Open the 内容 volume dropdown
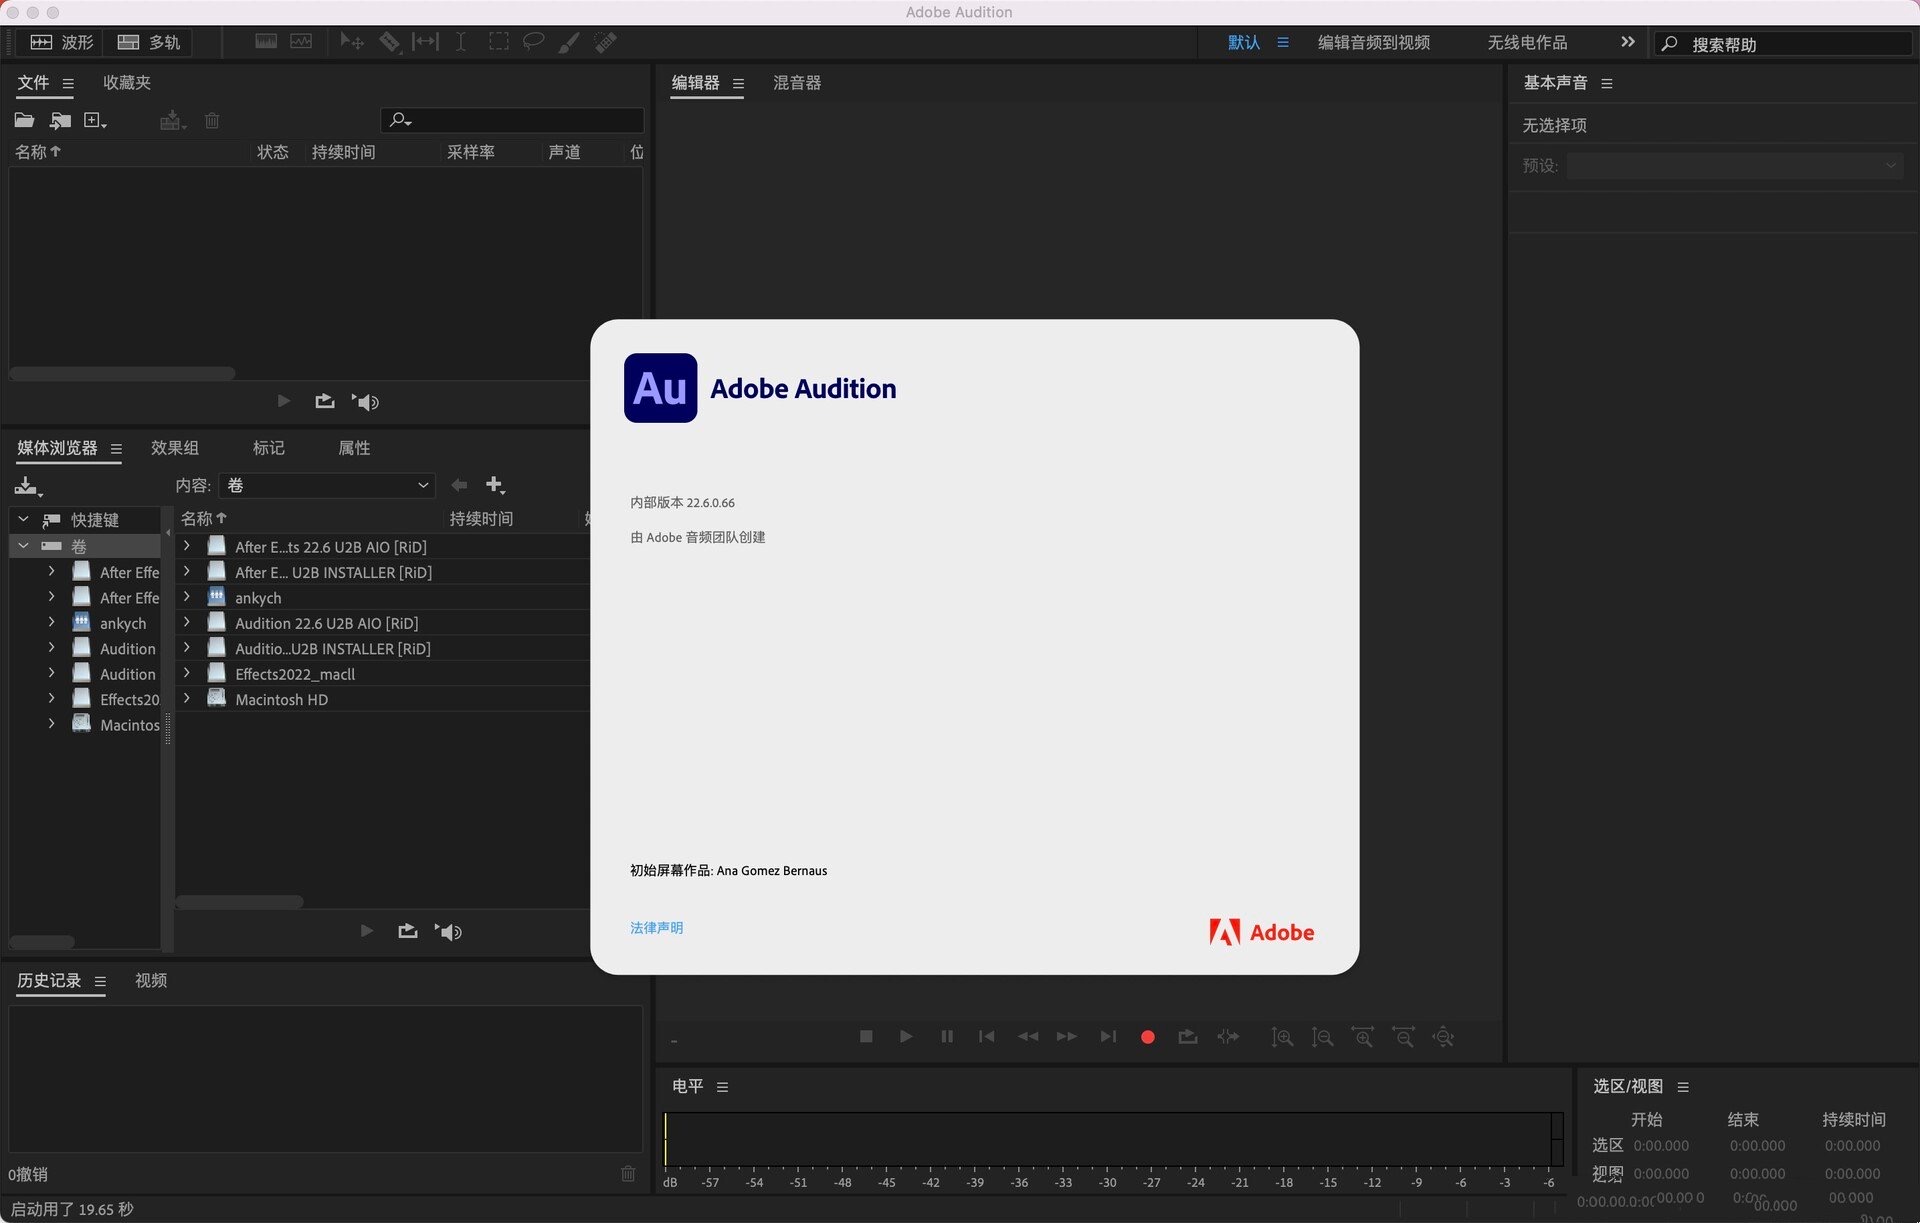The image size is (1920, 1223). pyautogui.click(x=328, y=485)
